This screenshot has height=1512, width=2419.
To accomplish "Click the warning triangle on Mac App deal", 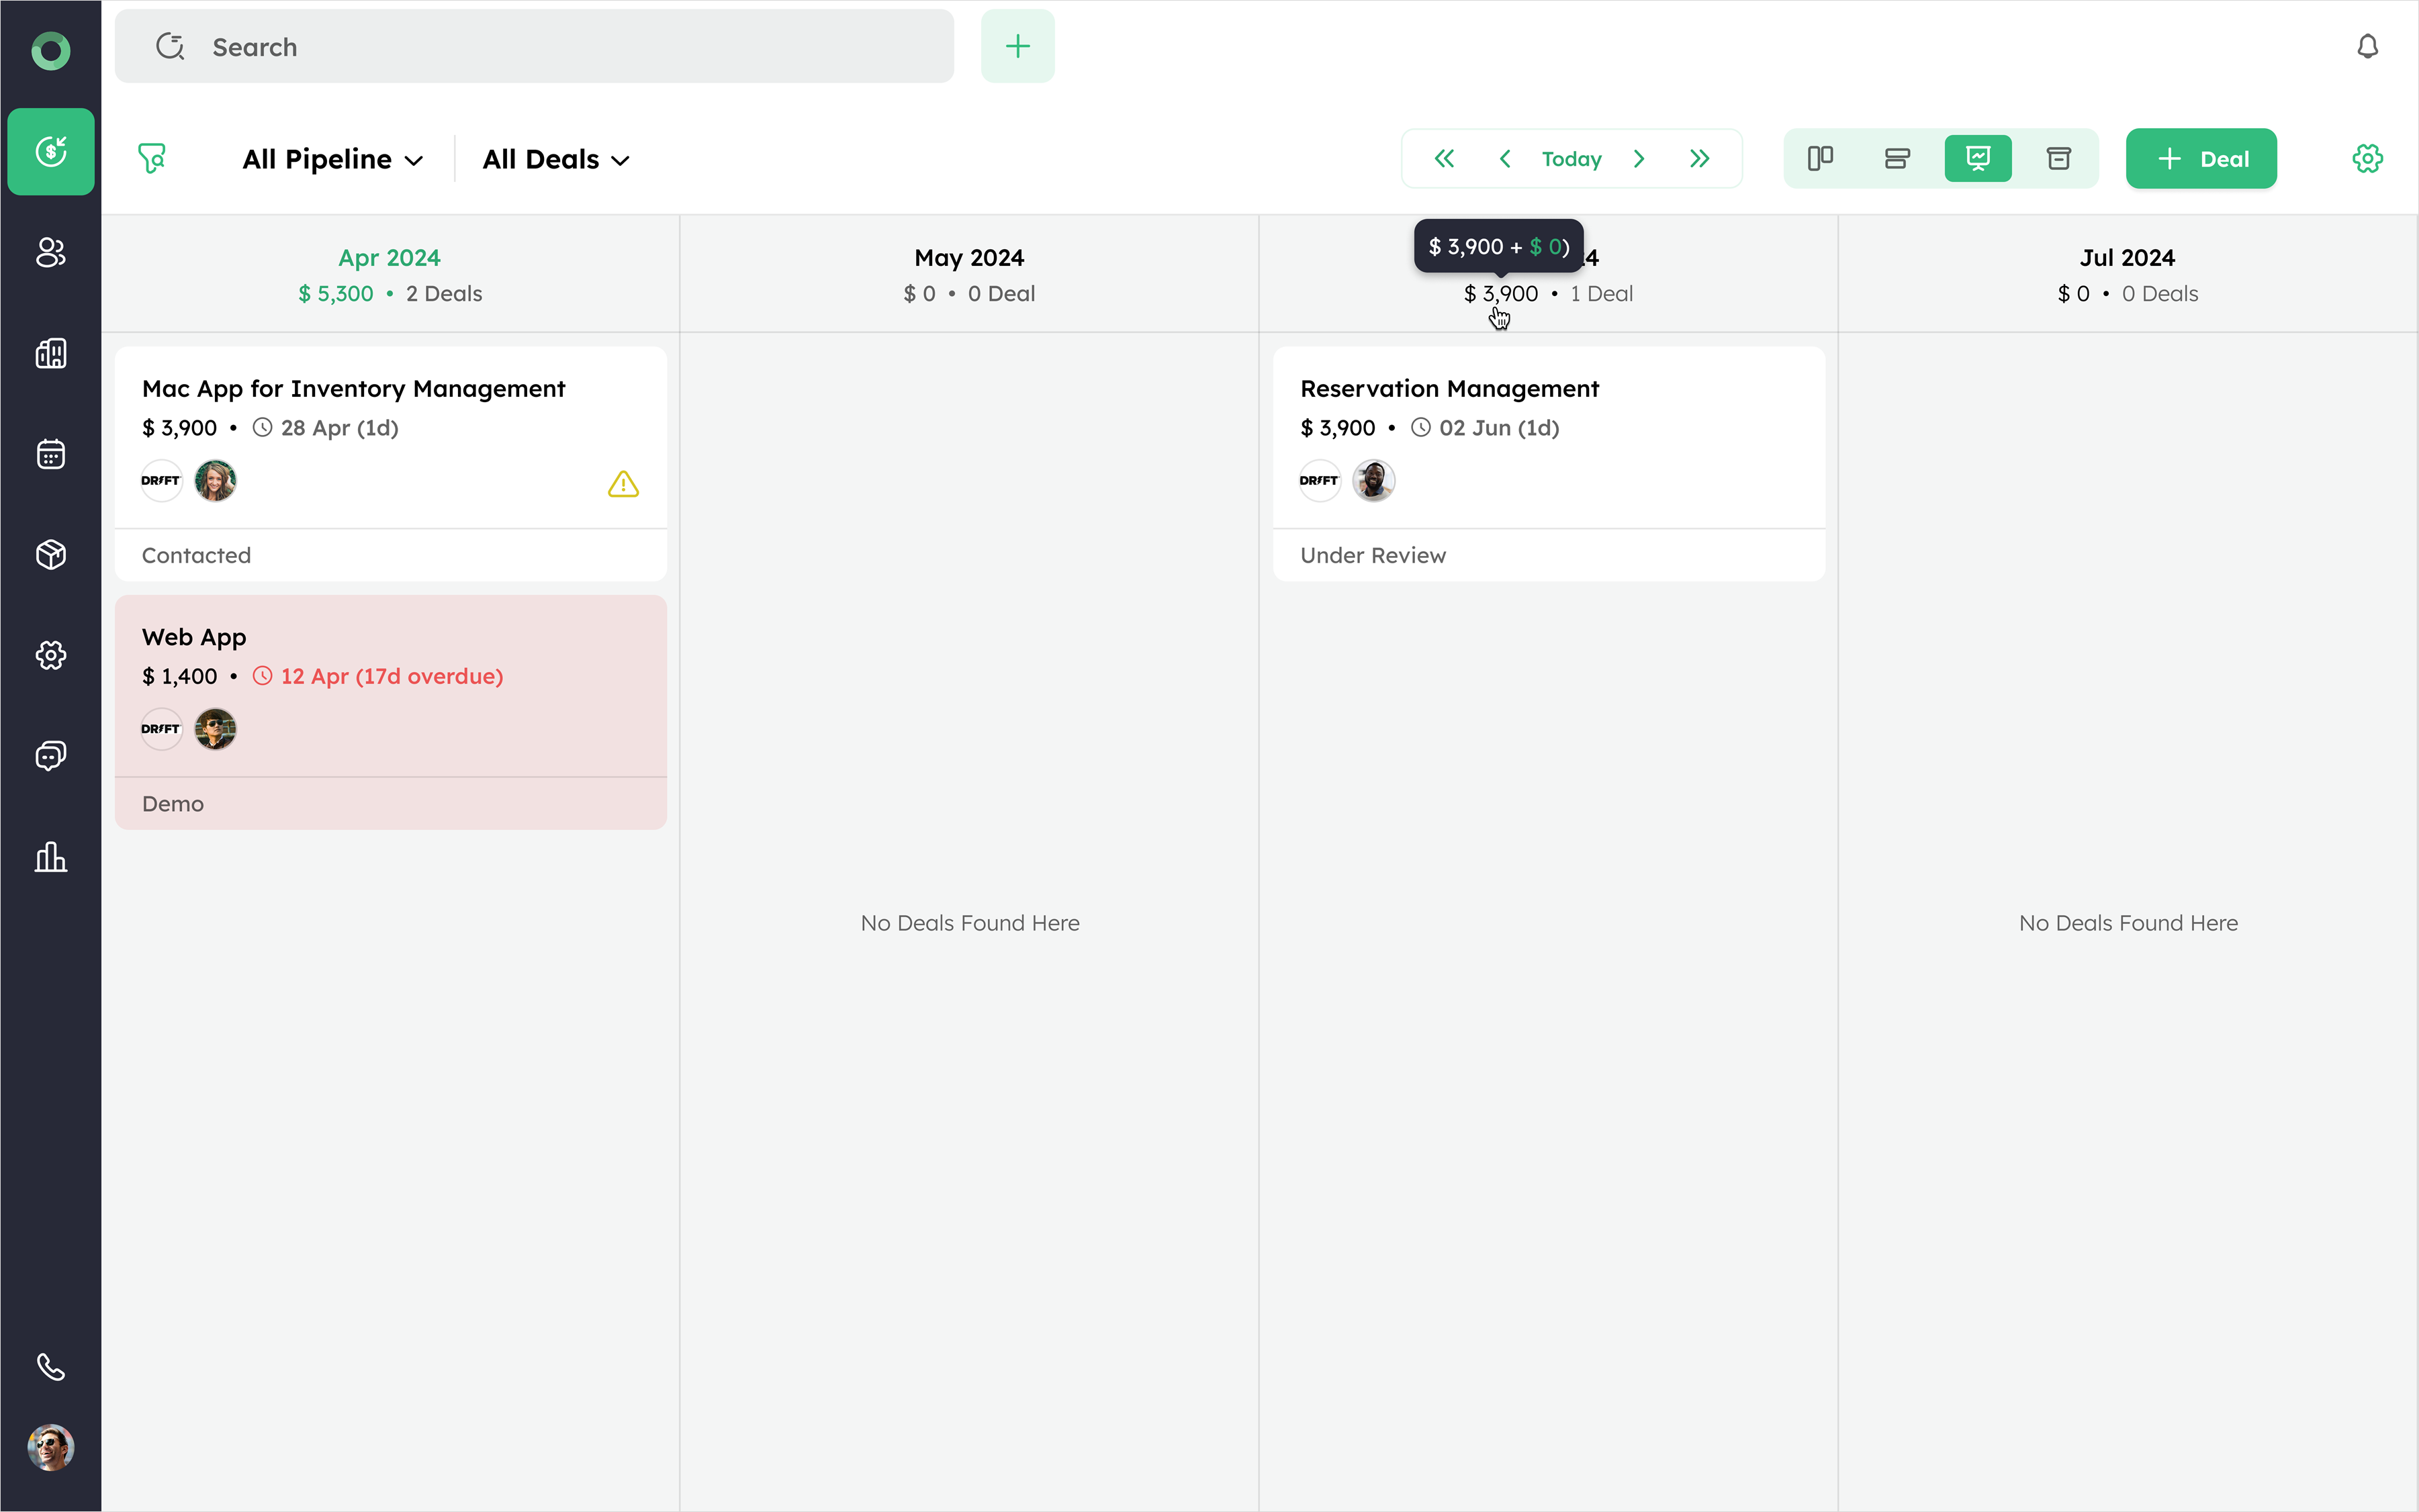I will (623, 484).
